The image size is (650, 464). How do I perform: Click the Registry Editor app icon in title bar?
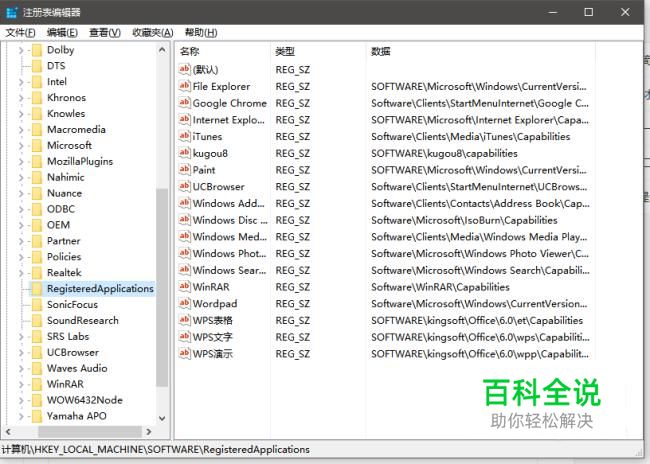12,12
